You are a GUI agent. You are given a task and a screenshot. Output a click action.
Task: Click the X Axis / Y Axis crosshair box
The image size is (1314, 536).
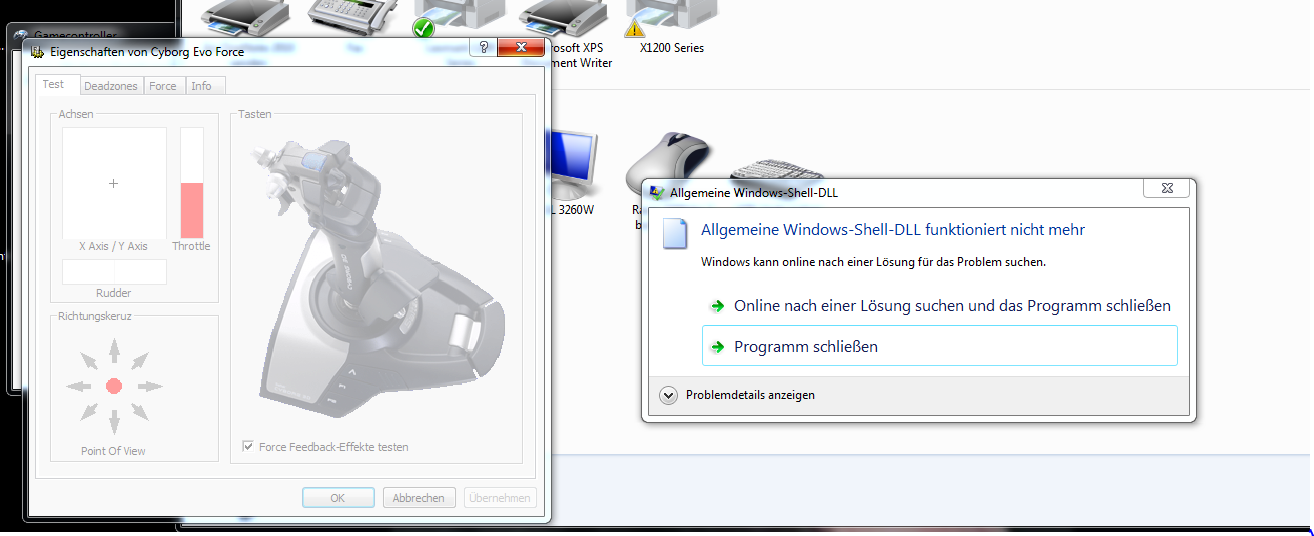(114, 183)
